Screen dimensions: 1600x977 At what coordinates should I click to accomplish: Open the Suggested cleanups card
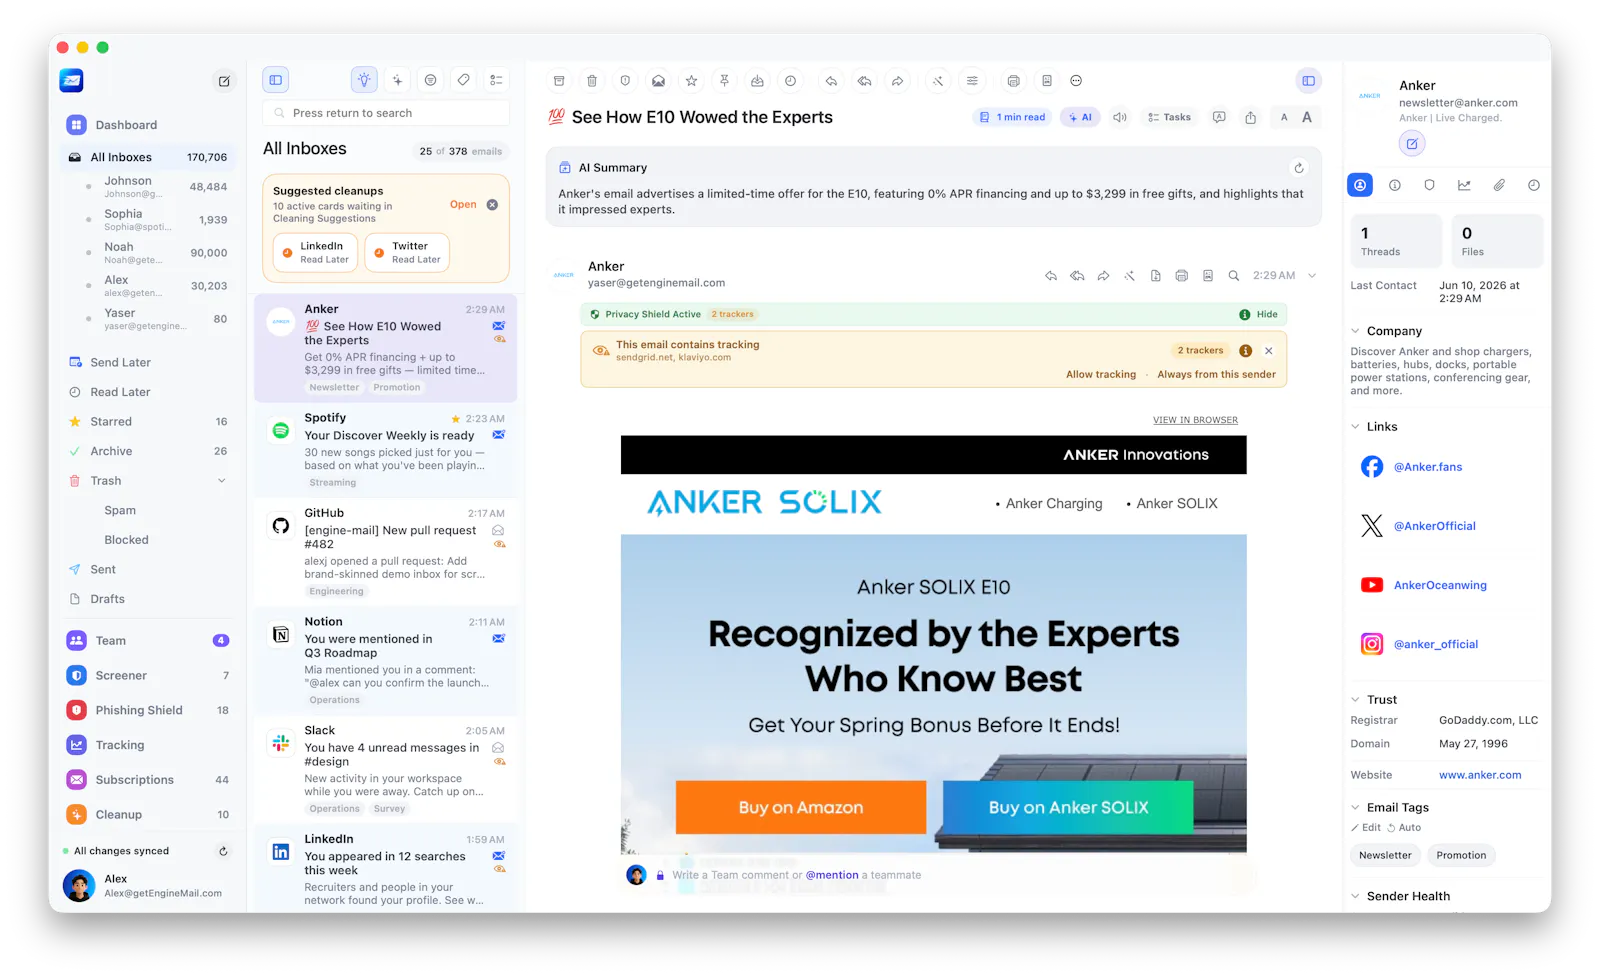(x=462, y=205)
